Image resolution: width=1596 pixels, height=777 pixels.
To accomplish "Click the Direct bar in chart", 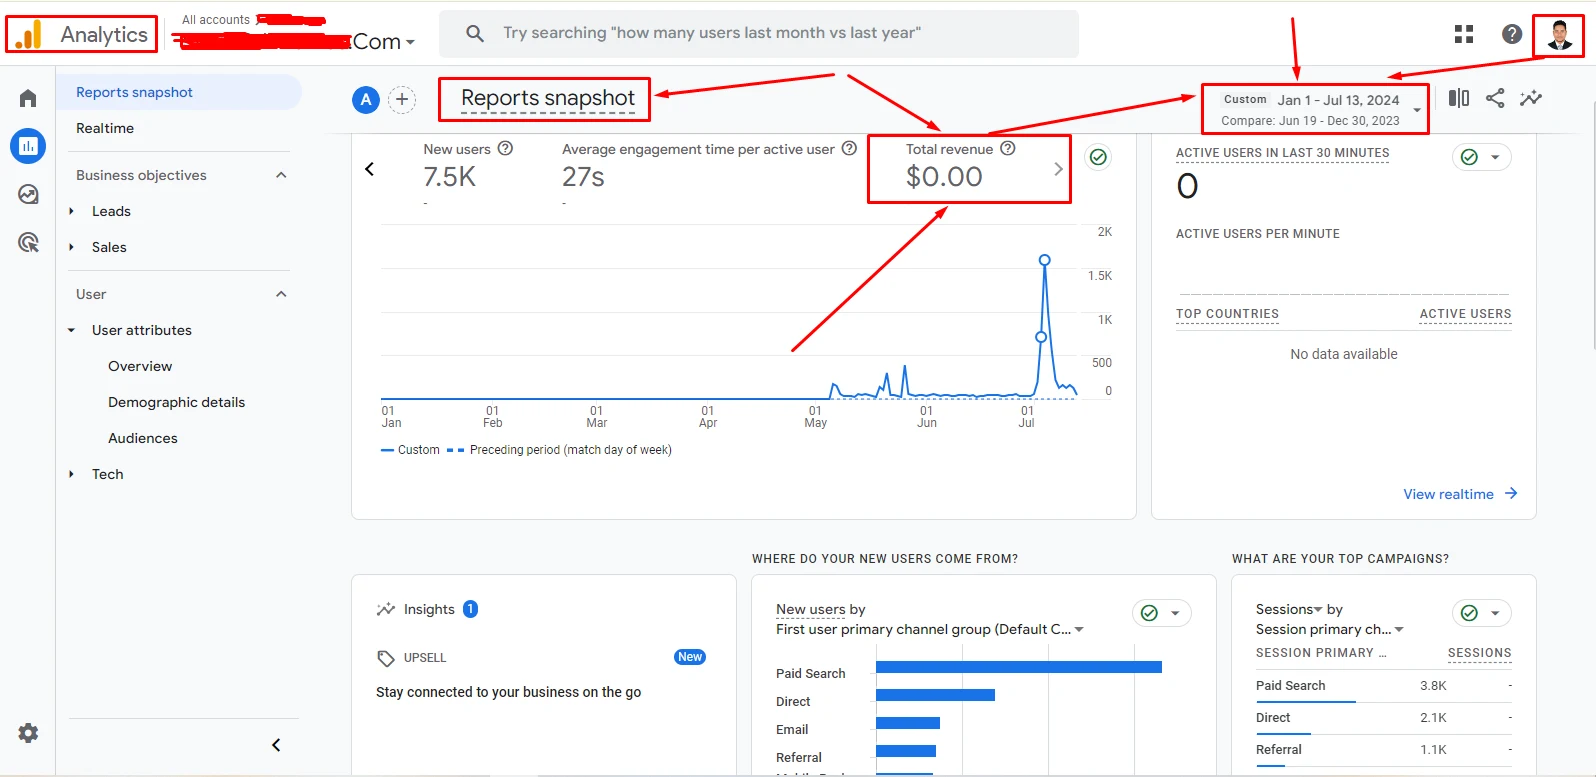I will pos(935,695).
